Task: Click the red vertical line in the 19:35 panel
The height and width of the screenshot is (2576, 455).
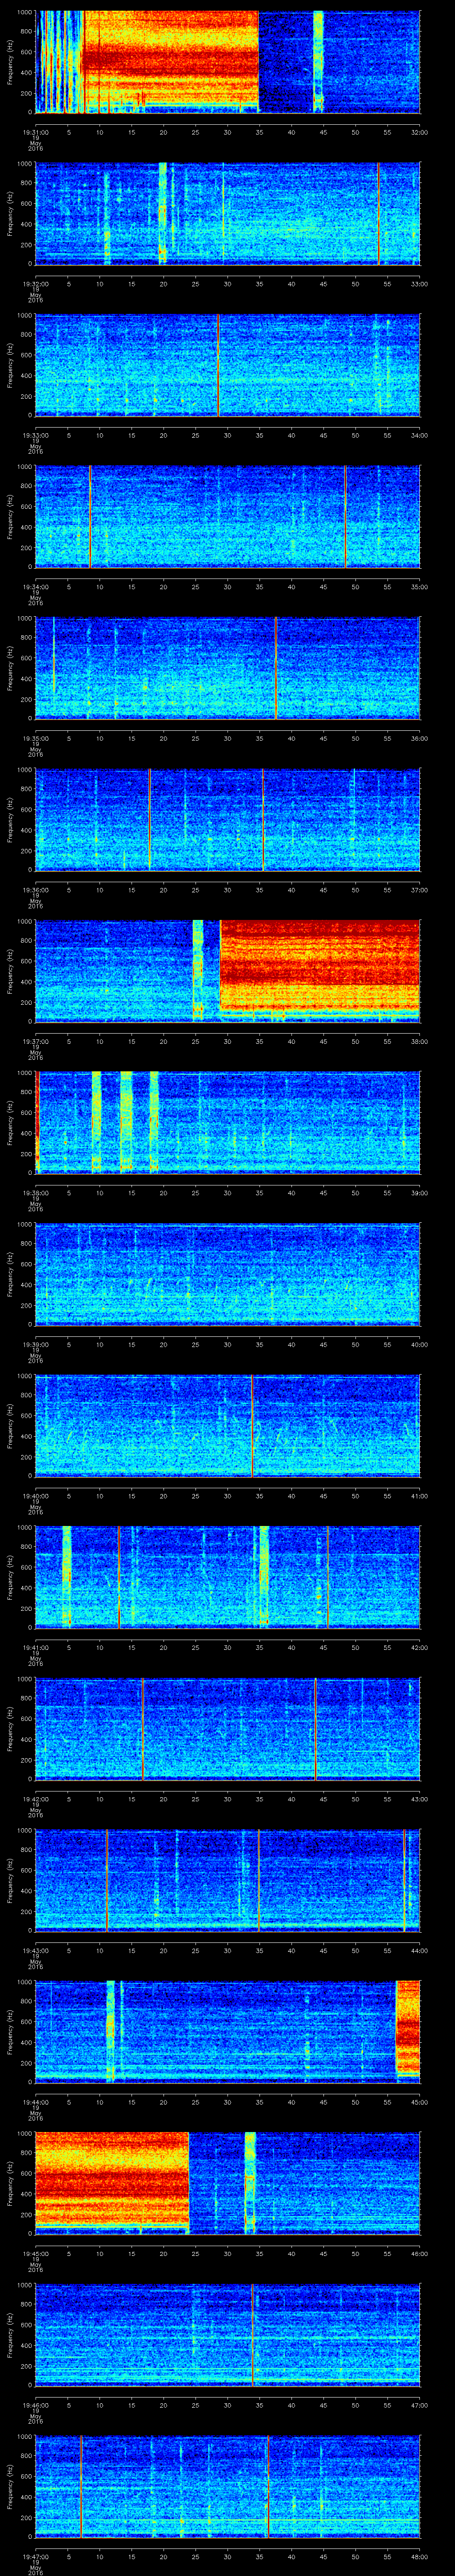Action: [276, 668]
